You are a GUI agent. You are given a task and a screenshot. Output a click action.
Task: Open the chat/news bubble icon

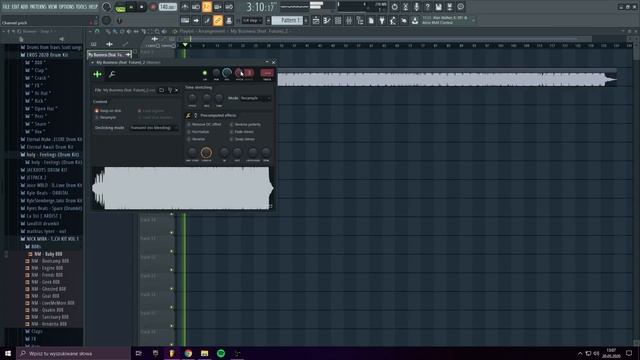click(x=460, y=7)
